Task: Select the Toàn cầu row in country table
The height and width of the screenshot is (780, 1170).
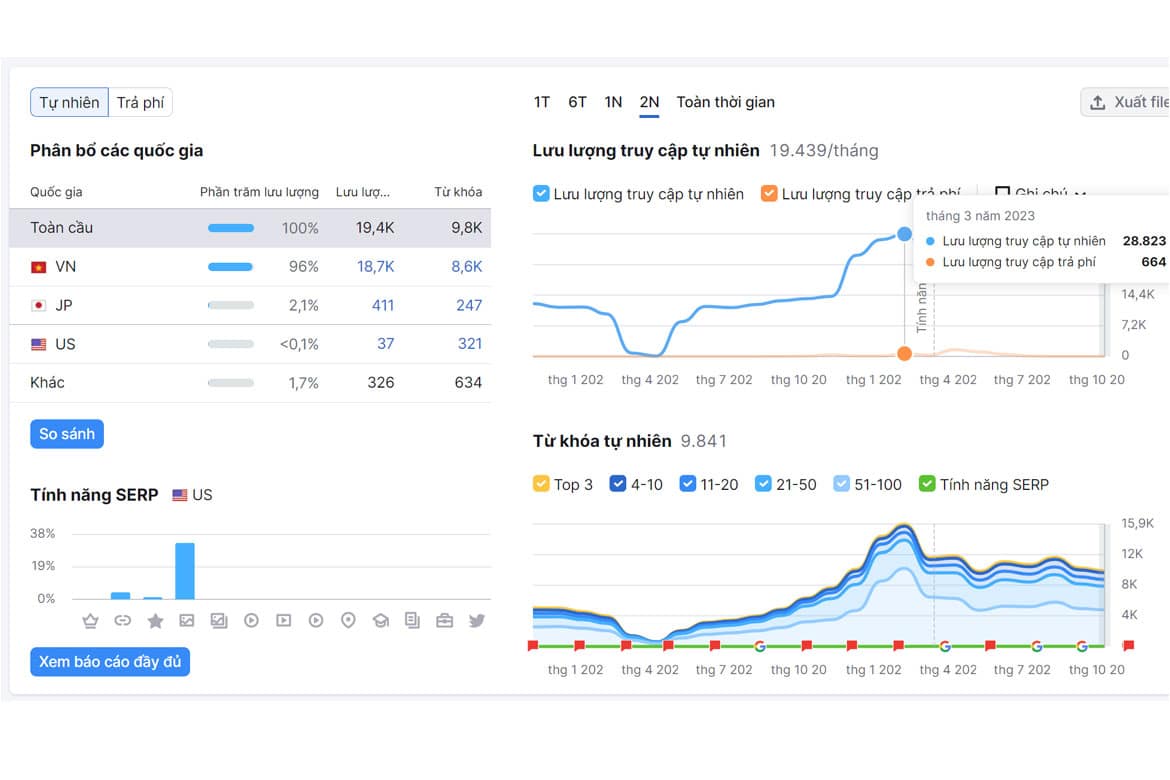Action: click(x=250, y=228)
